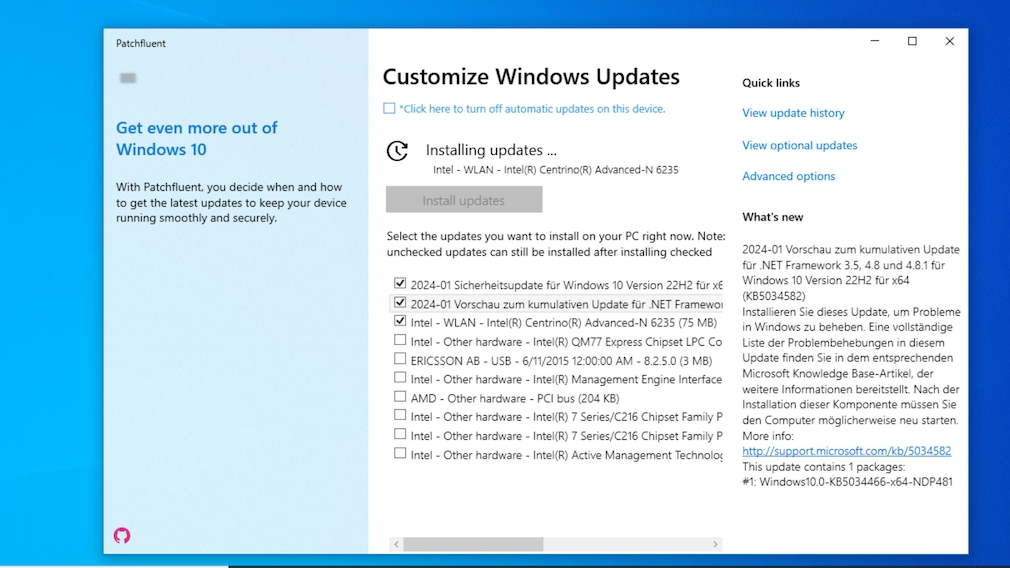Click the 'What's new' heading
The width and height of the screenshot is (1010, 568).
click(x=772, y=217)
